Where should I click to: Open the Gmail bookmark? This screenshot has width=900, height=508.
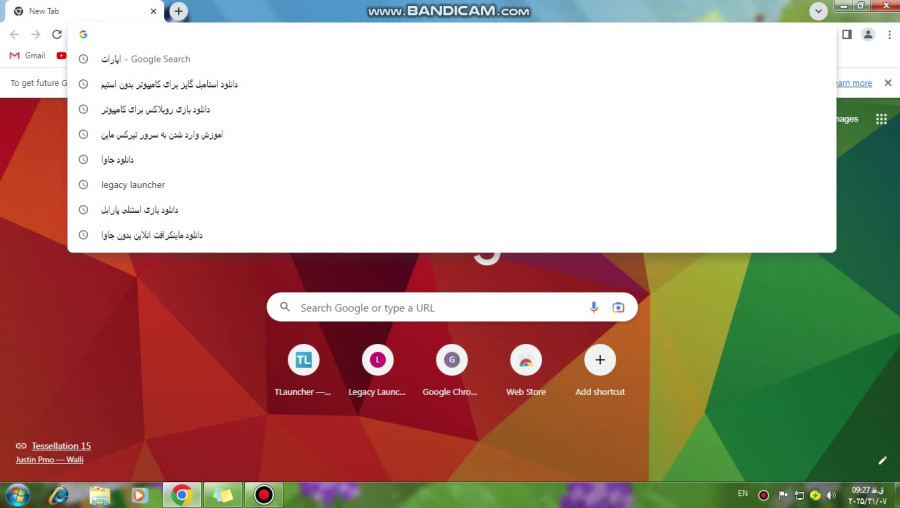pos(28,56)
